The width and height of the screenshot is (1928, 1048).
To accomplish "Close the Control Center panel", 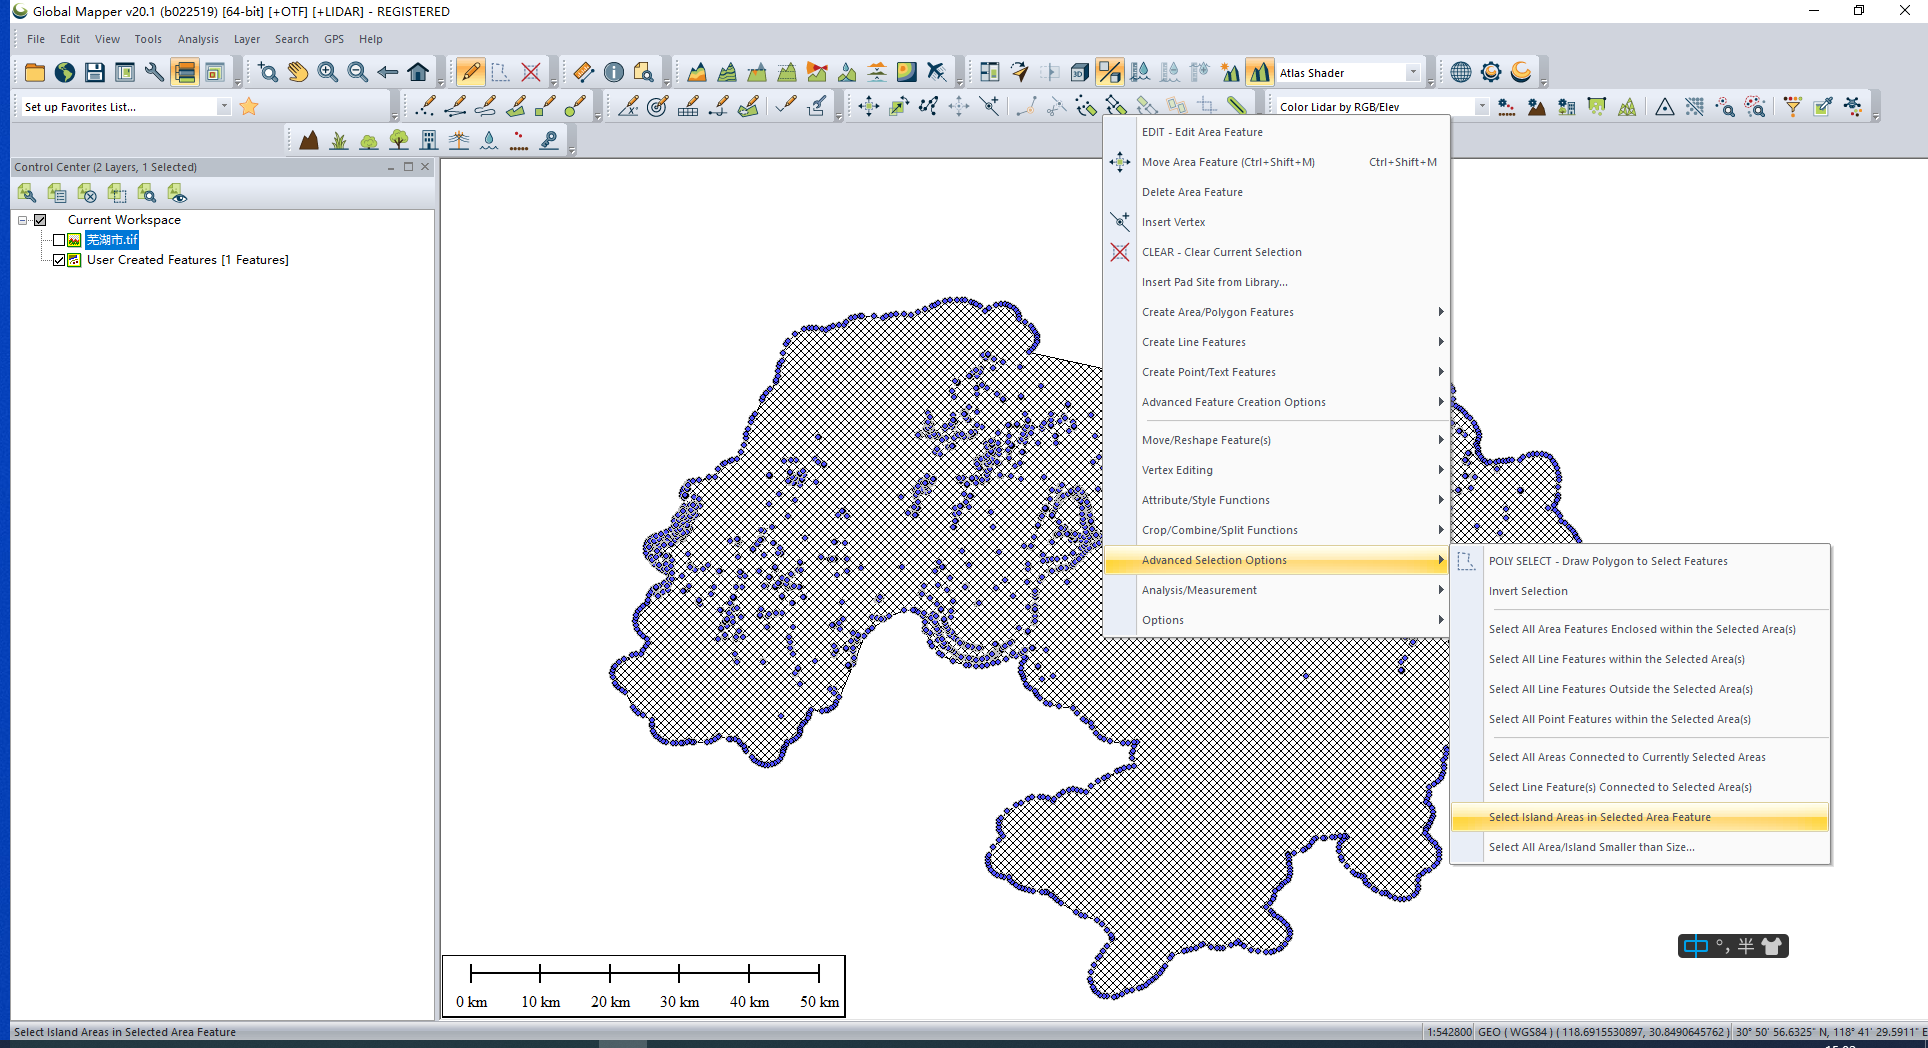I will [425, 167].
